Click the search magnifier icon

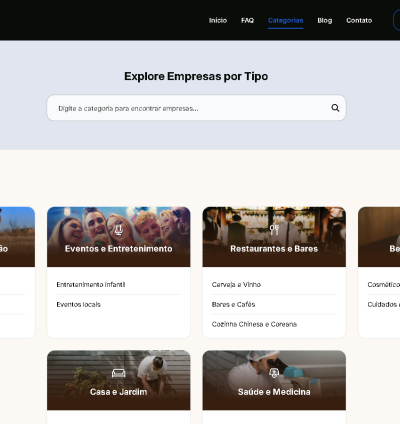(x=335, y=108)
